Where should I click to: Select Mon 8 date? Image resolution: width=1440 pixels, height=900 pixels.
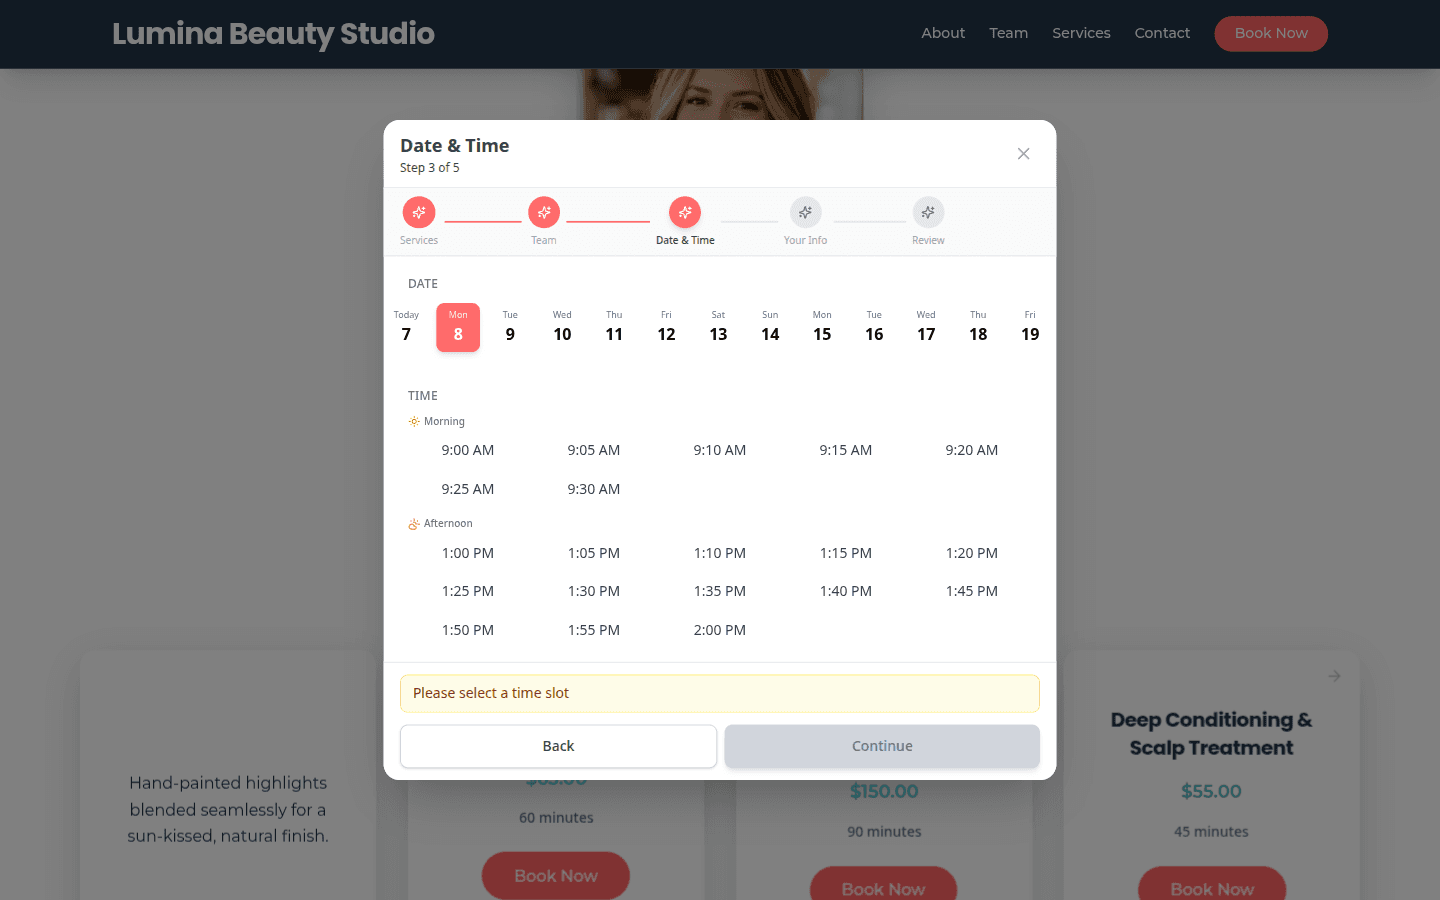pyautogui.click(x=458, y=327)
